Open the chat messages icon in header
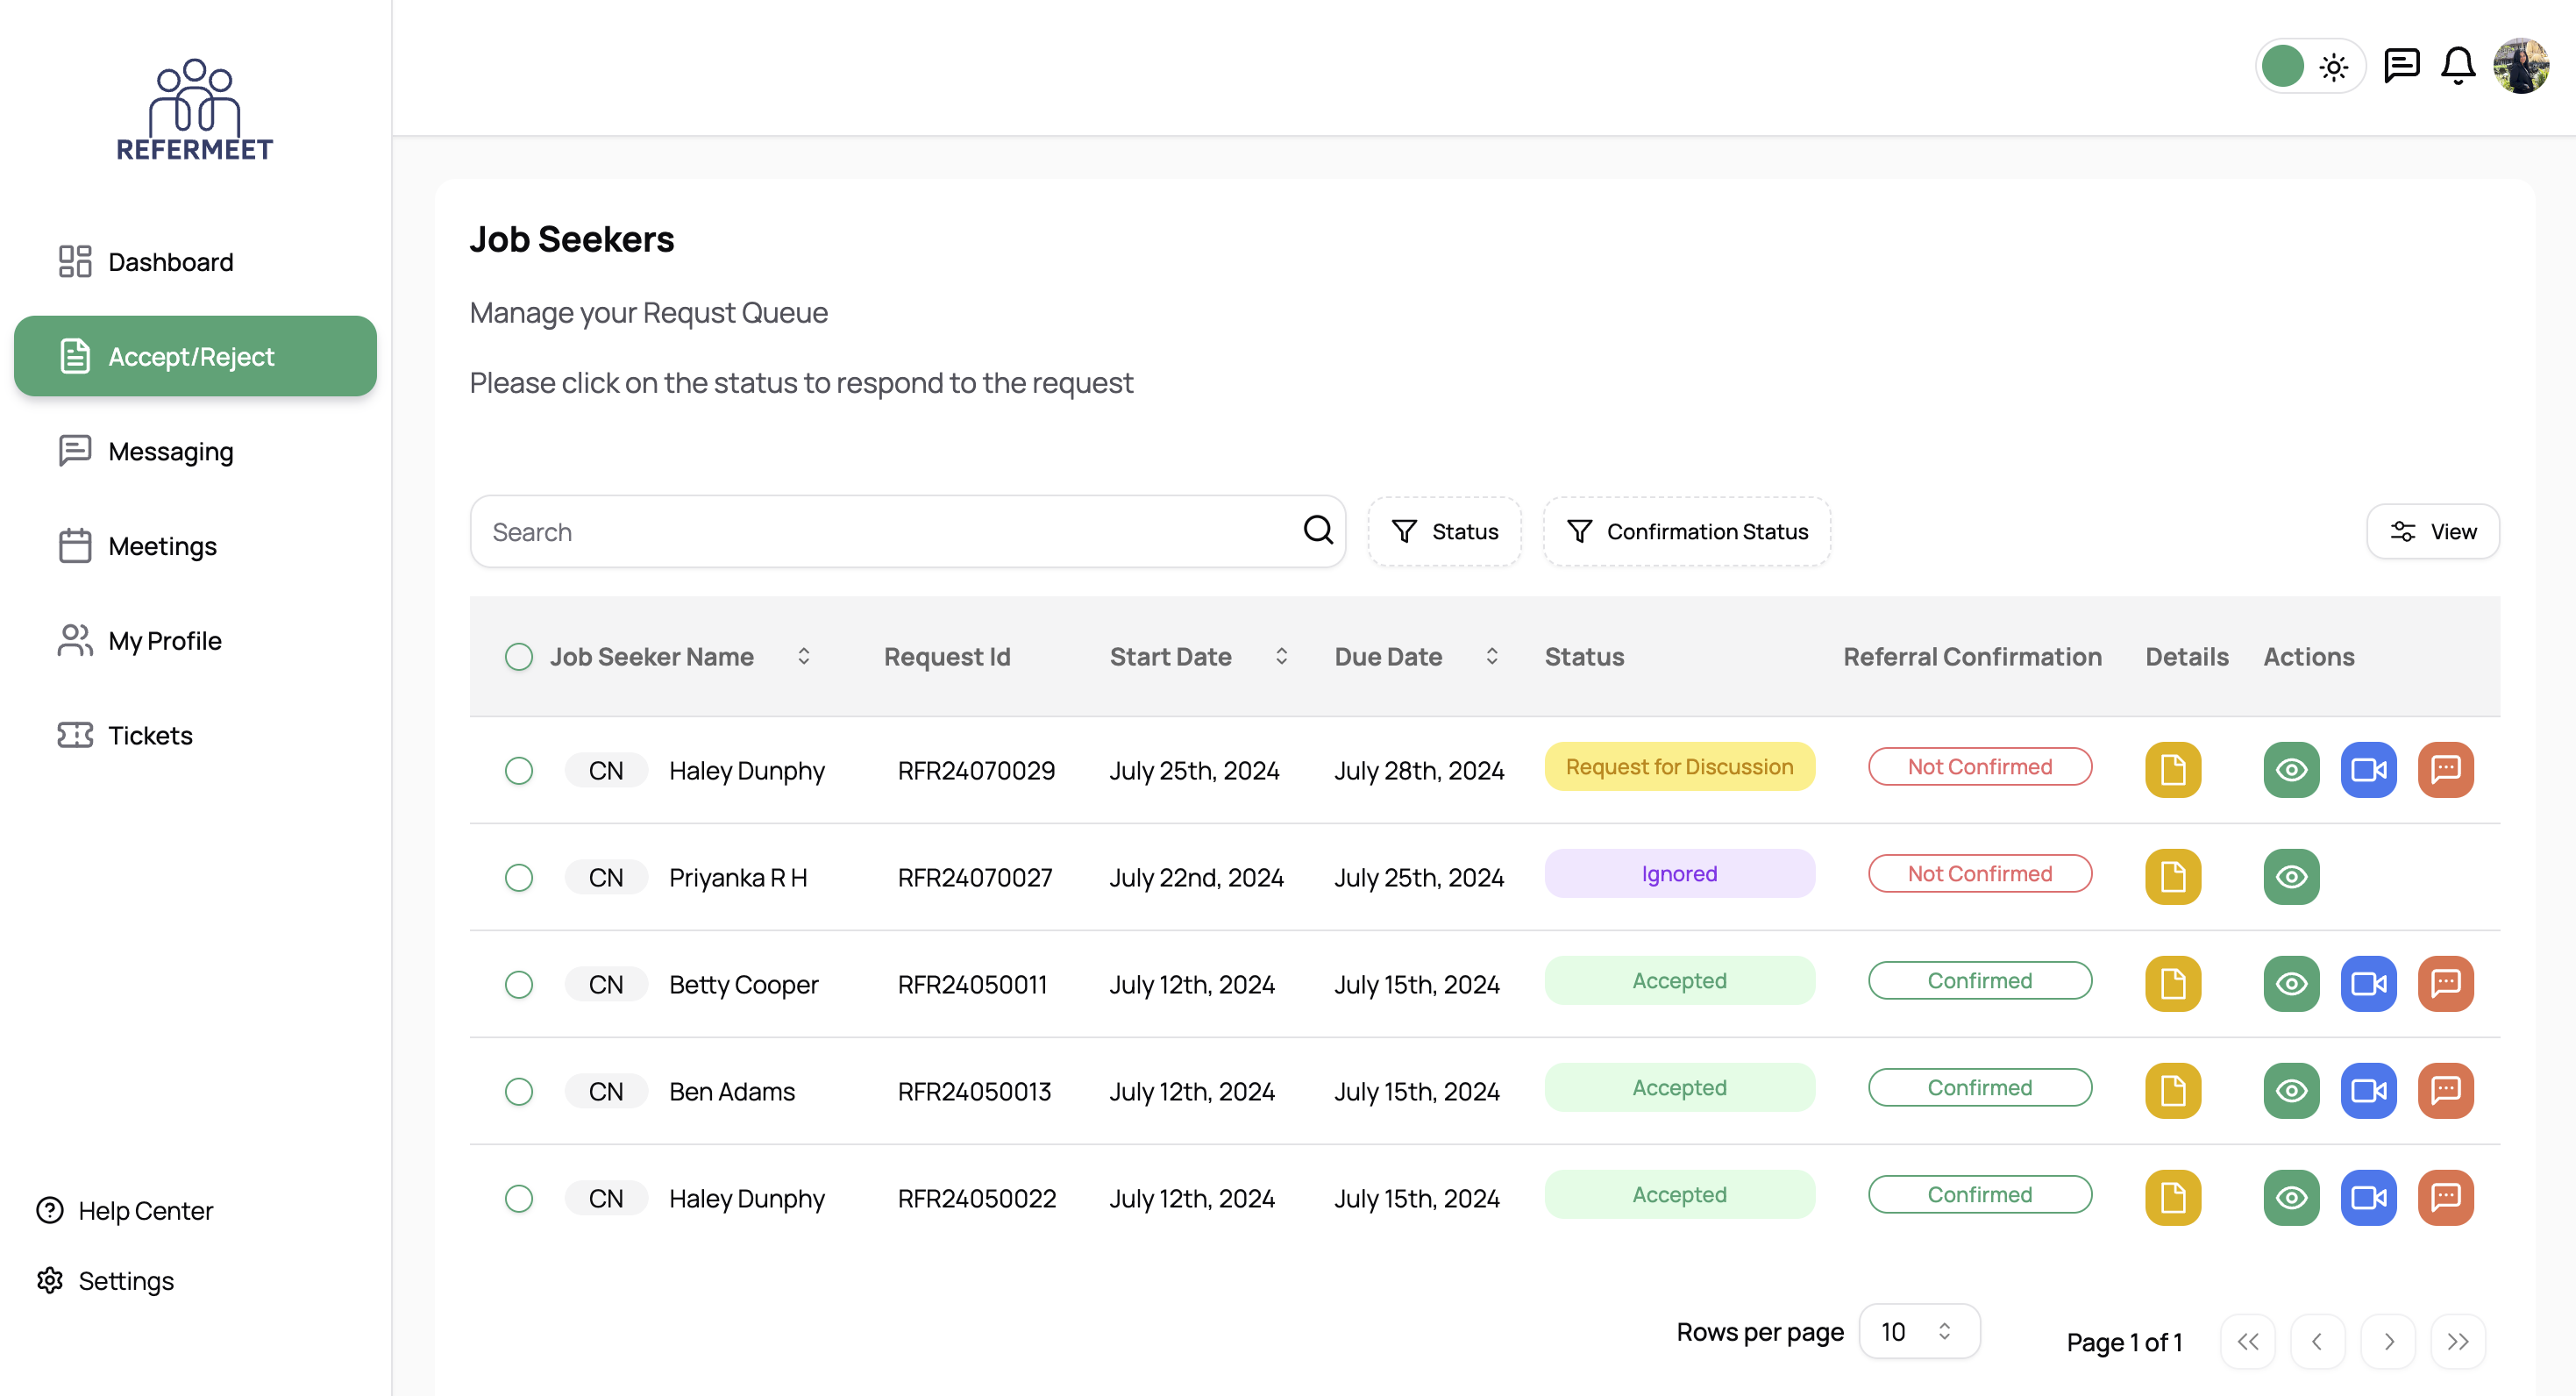The height and width of the screenshot is (1396, 2576). [x=2401, y=67]
